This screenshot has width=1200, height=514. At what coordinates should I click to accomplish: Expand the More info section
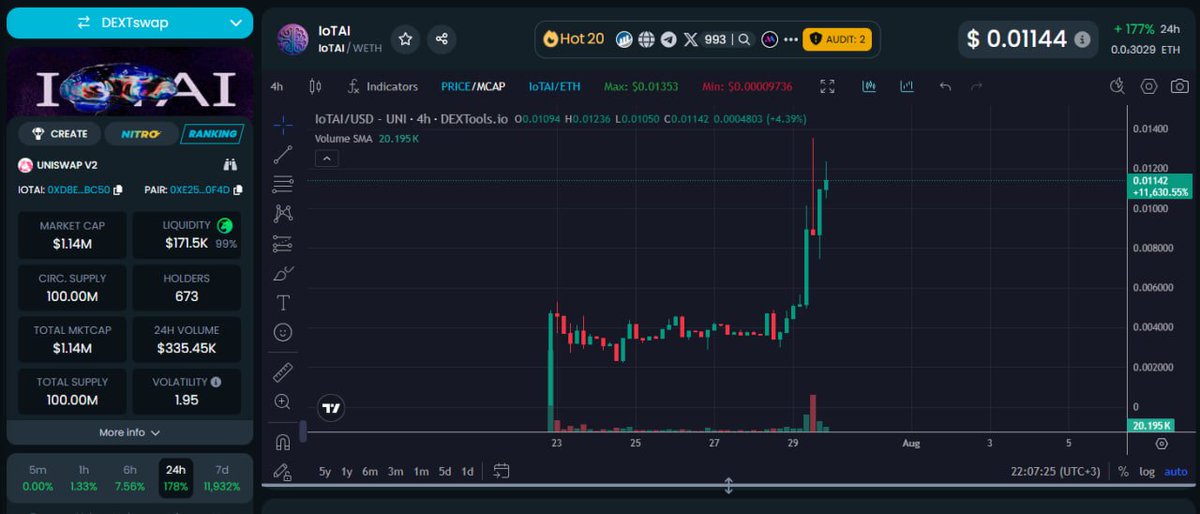coord(129,432)
